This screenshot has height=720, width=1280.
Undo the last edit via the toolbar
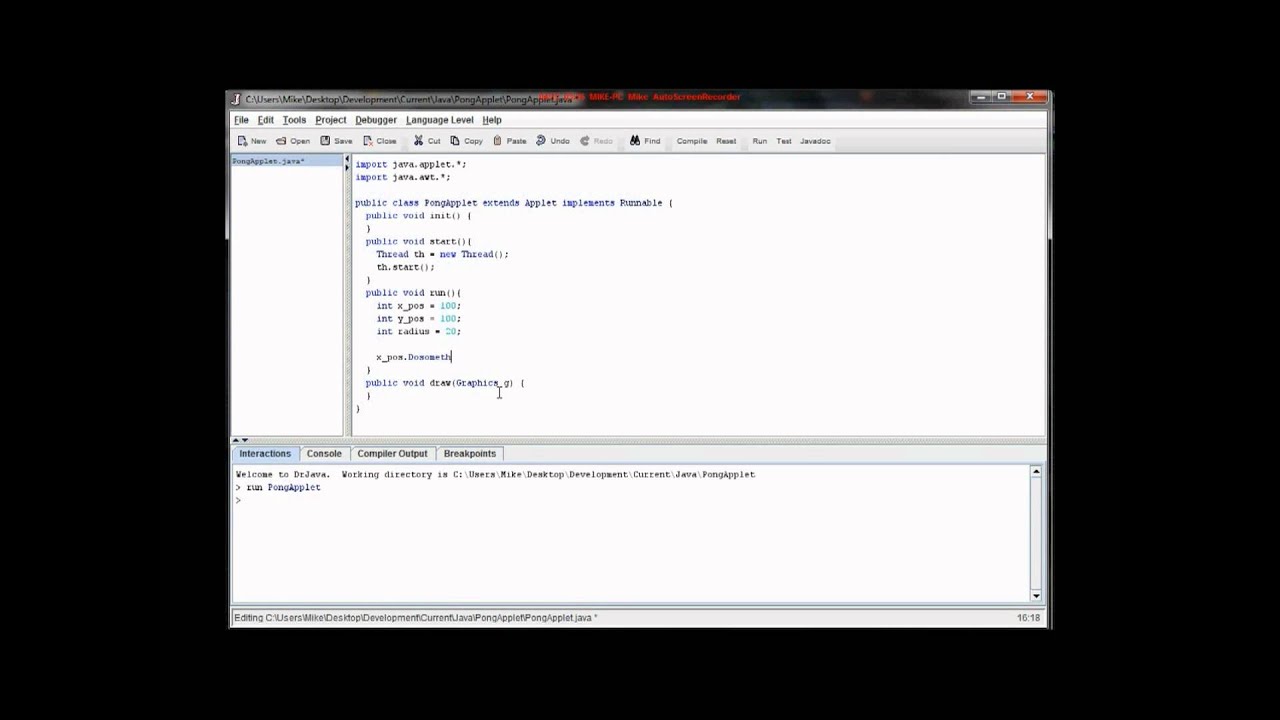click(x=553, y=141)
